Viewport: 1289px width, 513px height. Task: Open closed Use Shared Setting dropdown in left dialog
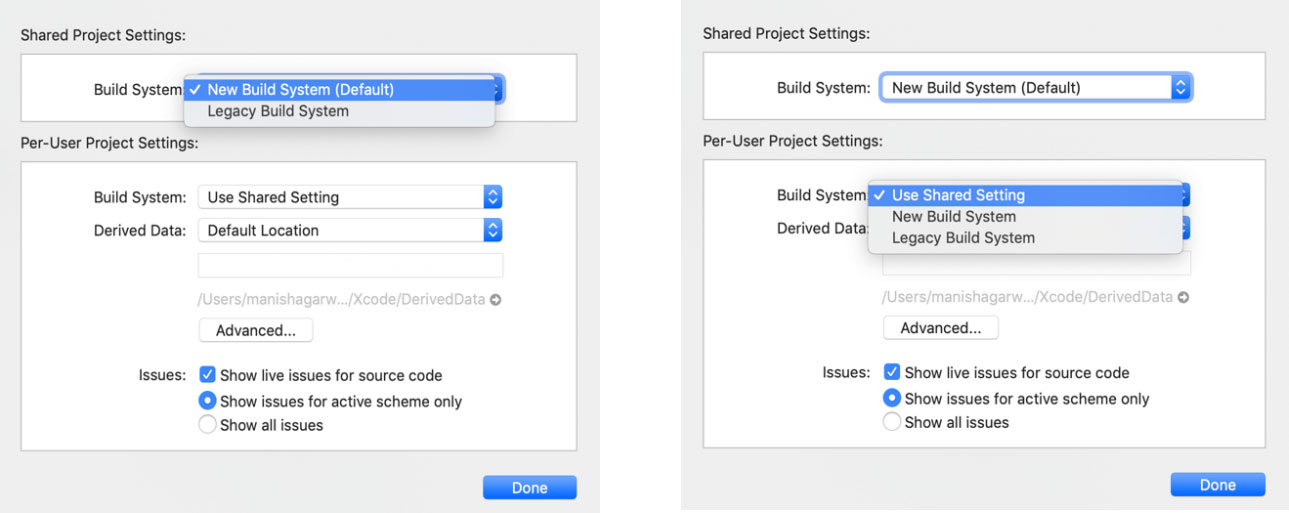(349, 197)
